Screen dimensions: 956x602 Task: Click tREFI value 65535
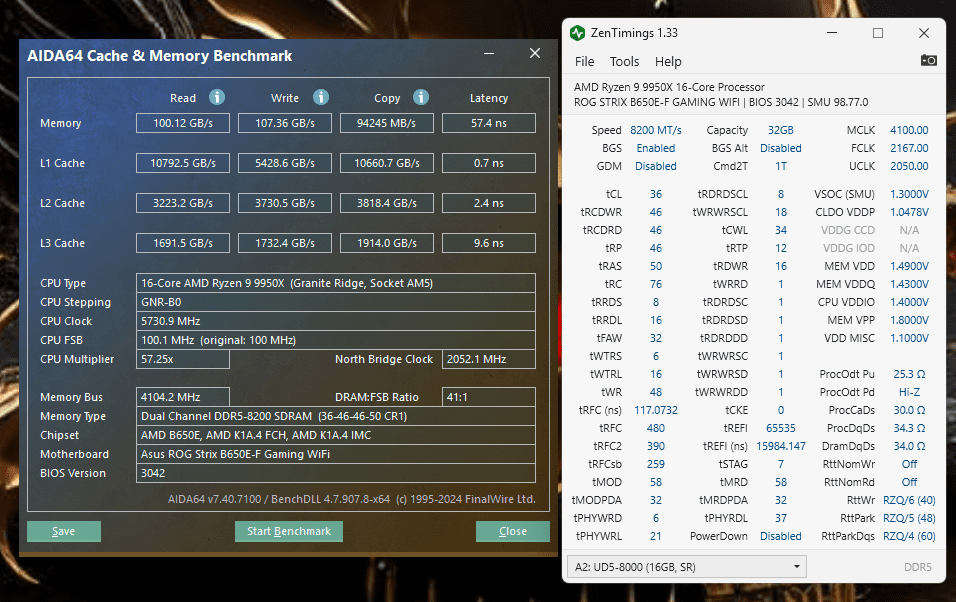point(781,428)
